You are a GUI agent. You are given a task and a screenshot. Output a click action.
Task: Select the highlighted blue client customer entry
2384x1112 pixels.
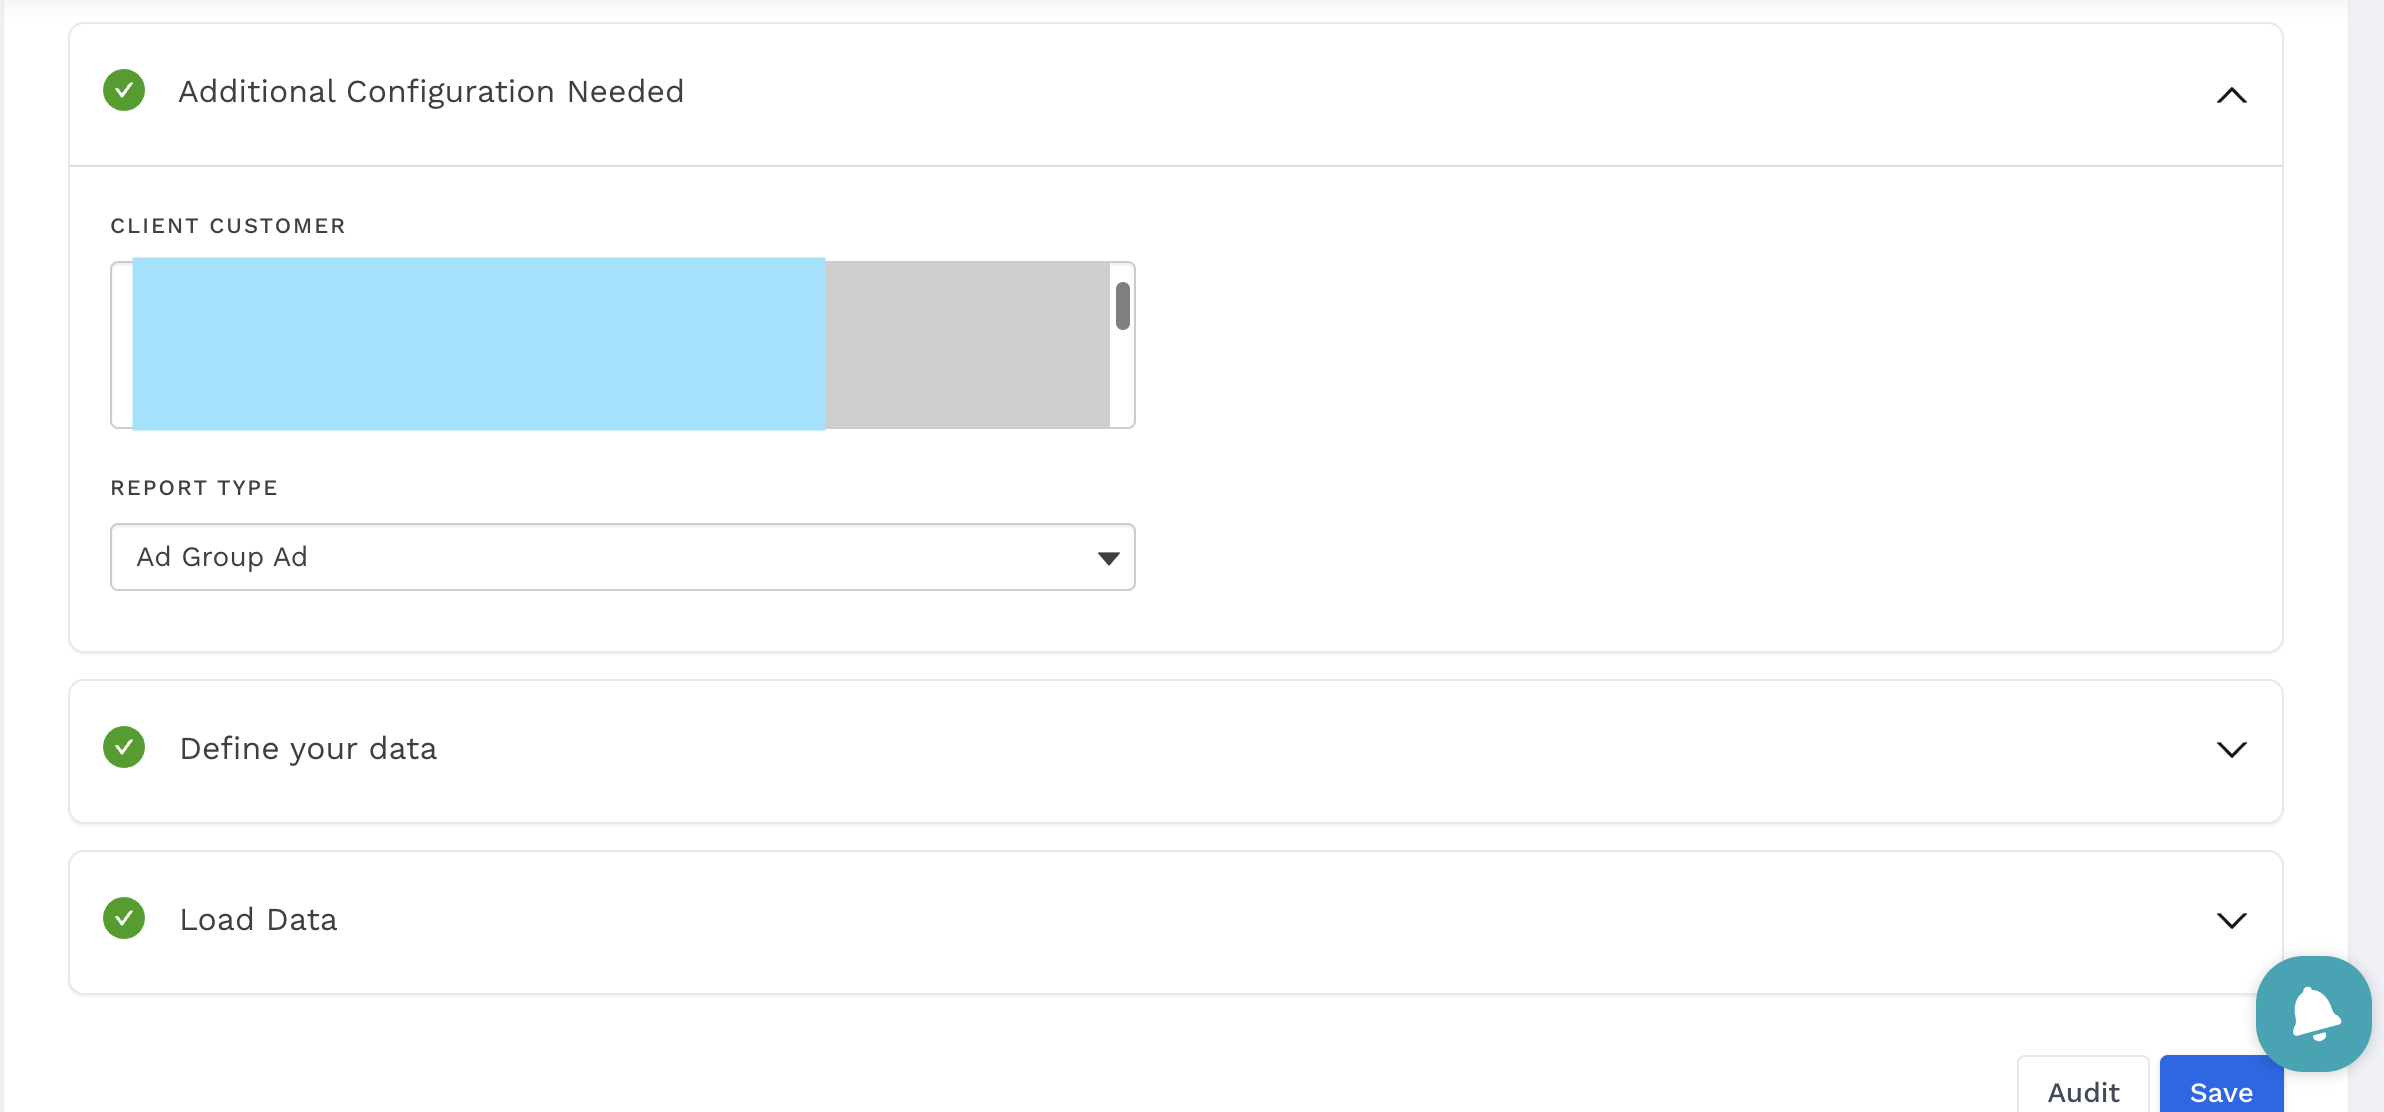tap(478, 344)
